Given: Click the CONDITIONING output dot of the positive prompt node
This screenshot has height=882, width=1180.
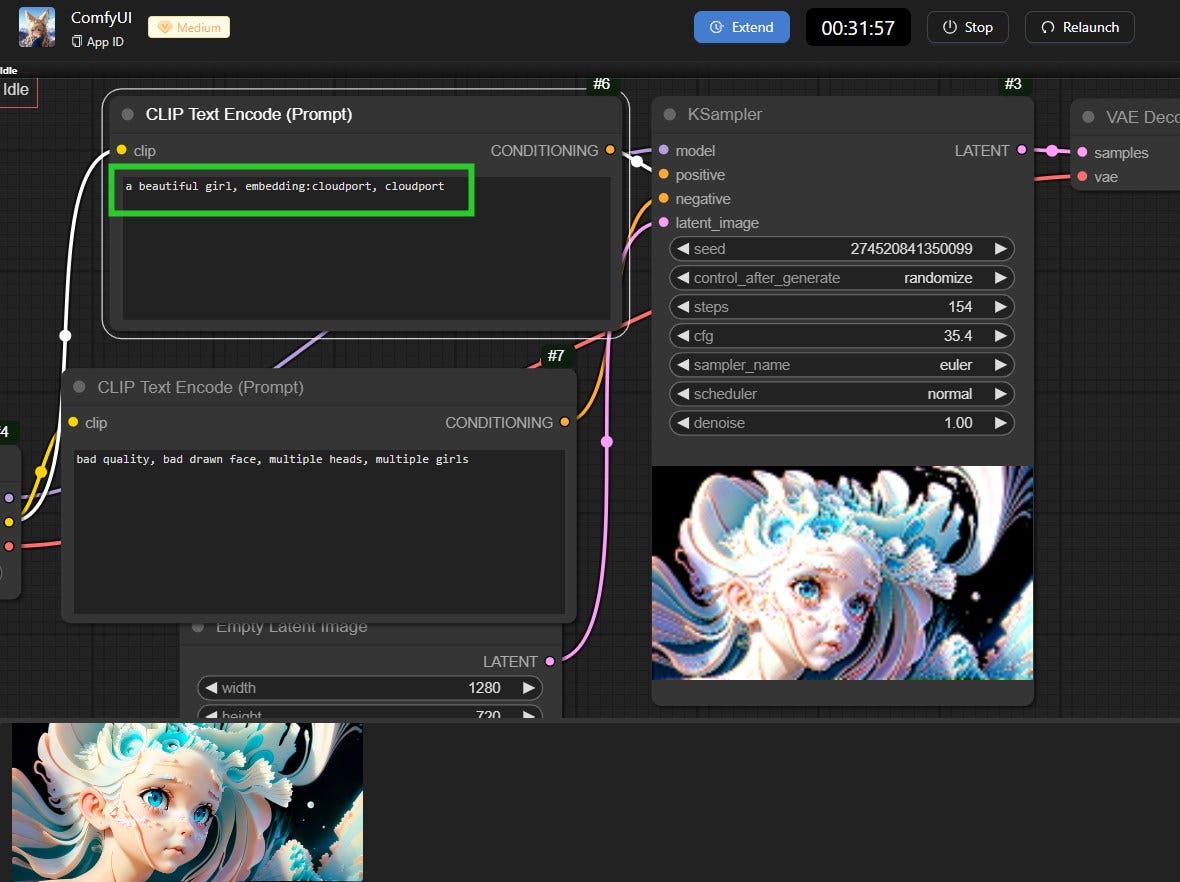Looking at the screenshot, I should click(610, 150).
